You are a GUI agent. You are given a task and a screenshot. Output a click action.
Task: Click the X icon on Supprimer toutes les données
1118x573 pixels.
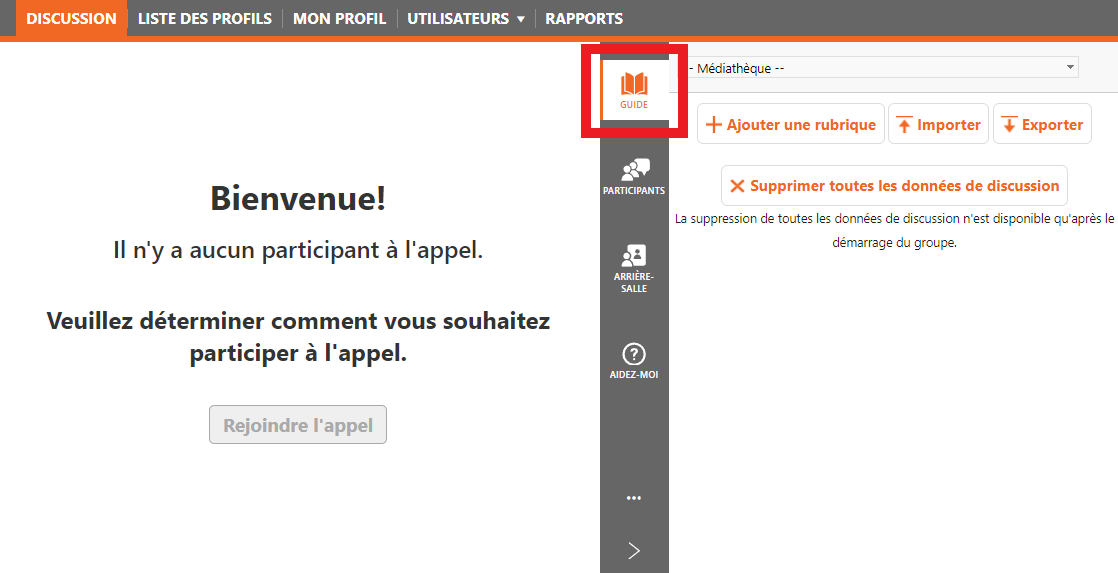tap(737, 186)
